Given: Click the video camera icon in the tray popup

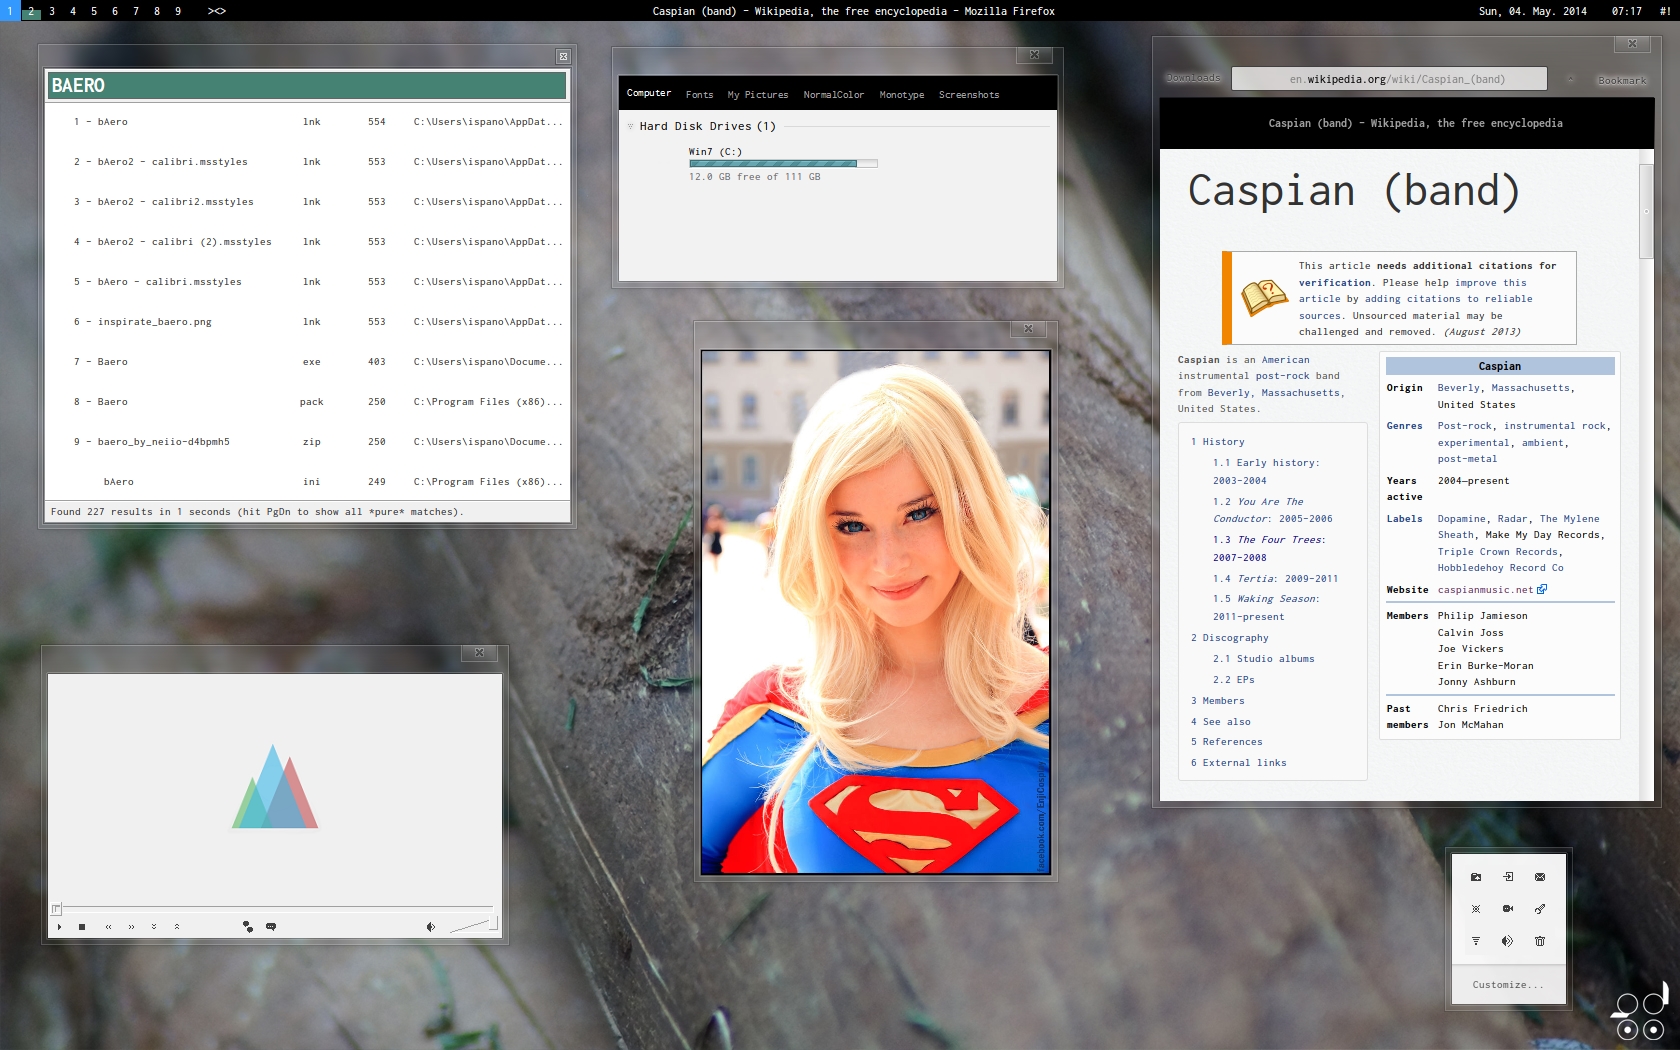Looking at the screenshot, I should (1508, 909).
